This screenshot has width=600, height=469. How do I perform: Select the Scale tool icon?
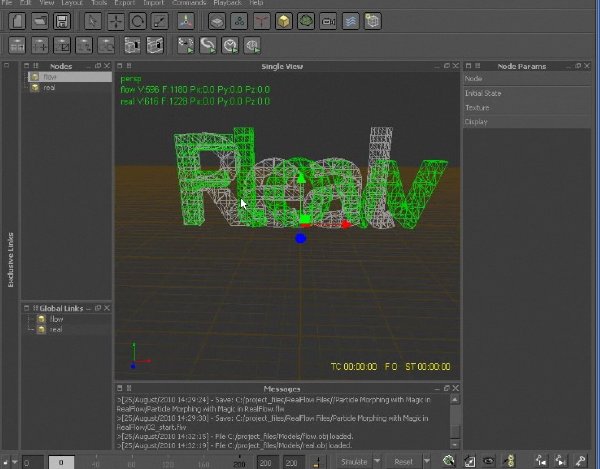[x=160, y=21]
